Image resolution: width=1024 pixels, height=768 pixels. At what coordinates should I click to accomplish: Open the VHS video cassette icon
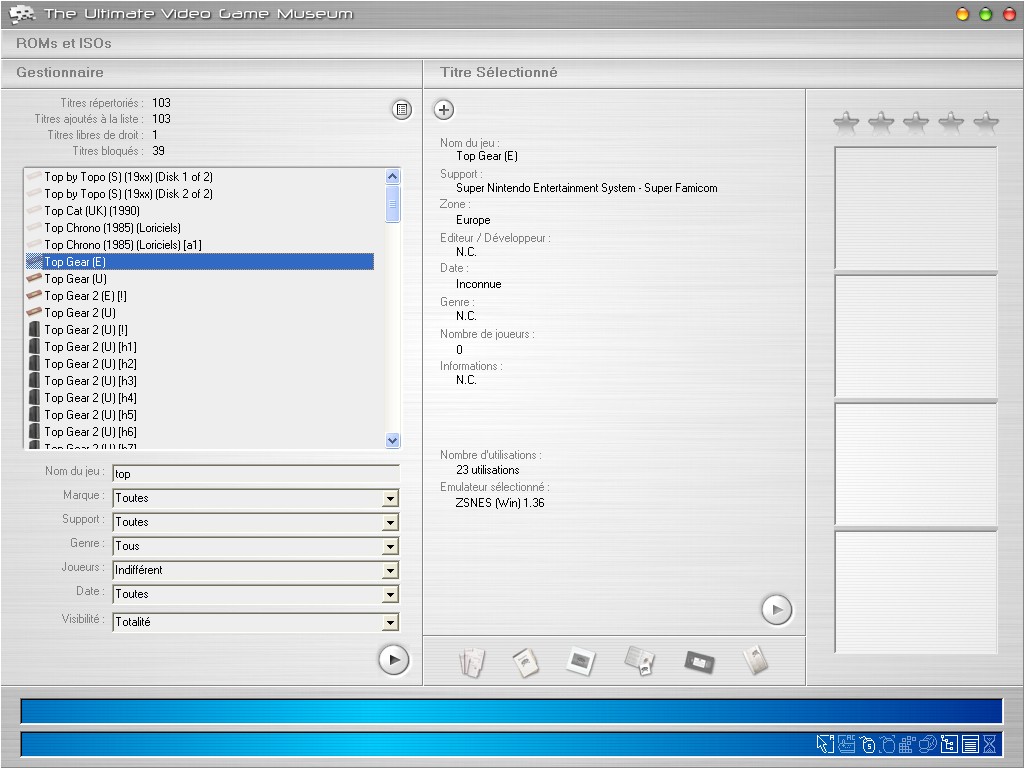click(x=699, y=662)
